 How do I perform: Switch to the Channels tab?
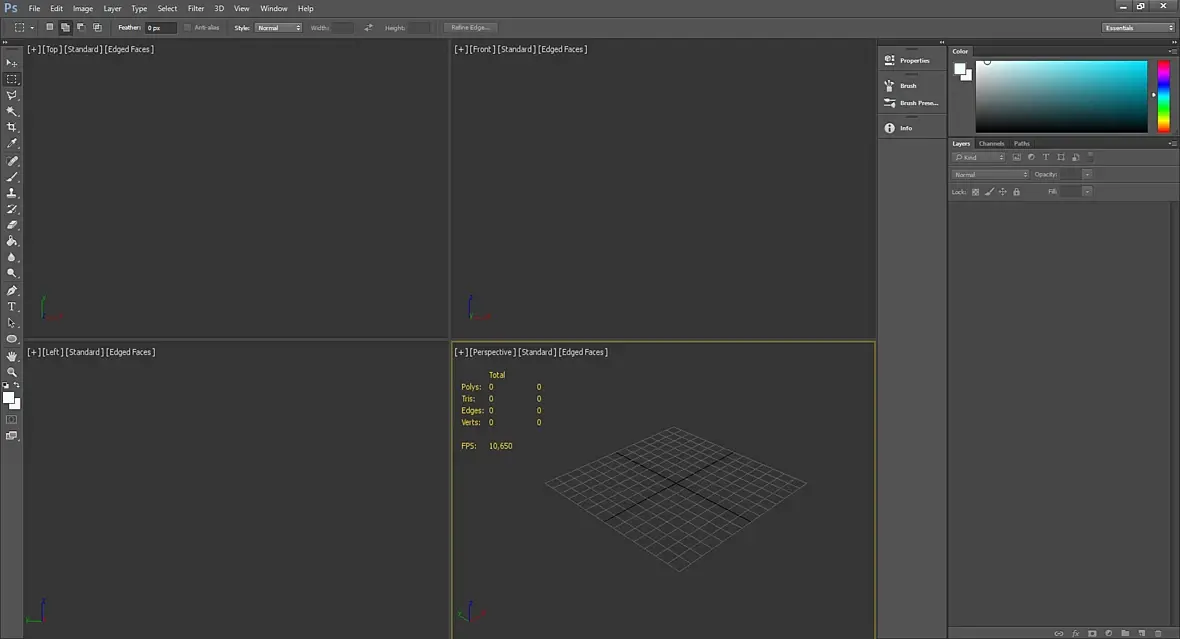coord(991,143)
